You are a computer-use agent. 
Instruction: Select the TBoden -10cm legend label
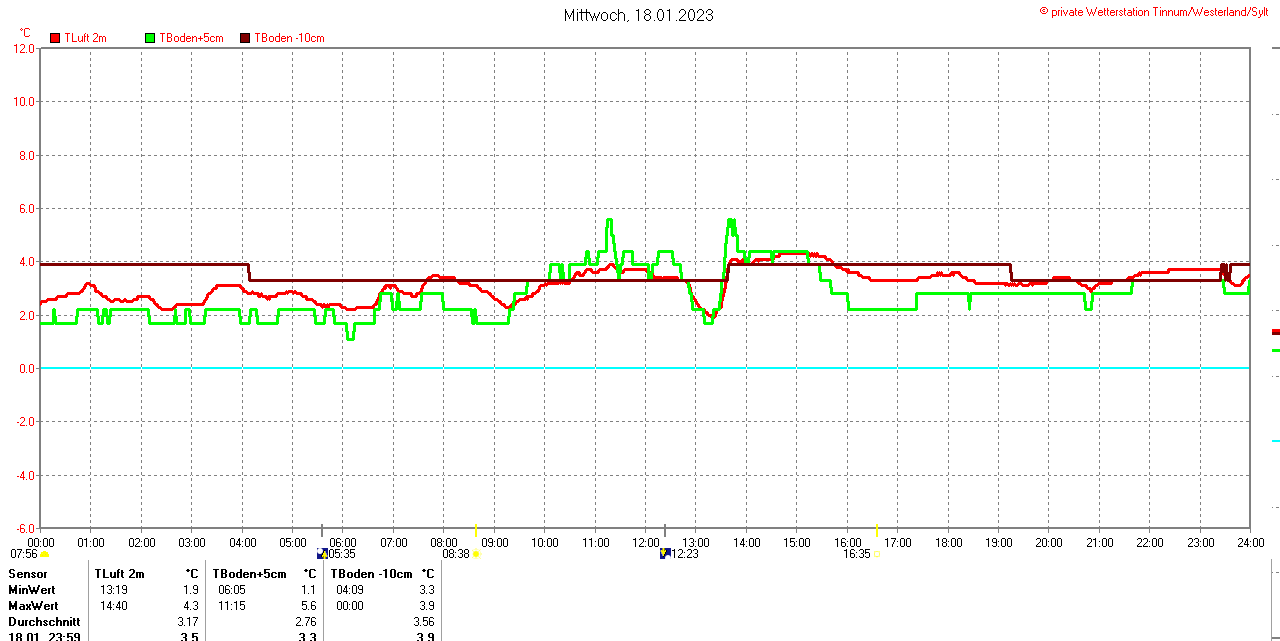(x=289, y=38)
